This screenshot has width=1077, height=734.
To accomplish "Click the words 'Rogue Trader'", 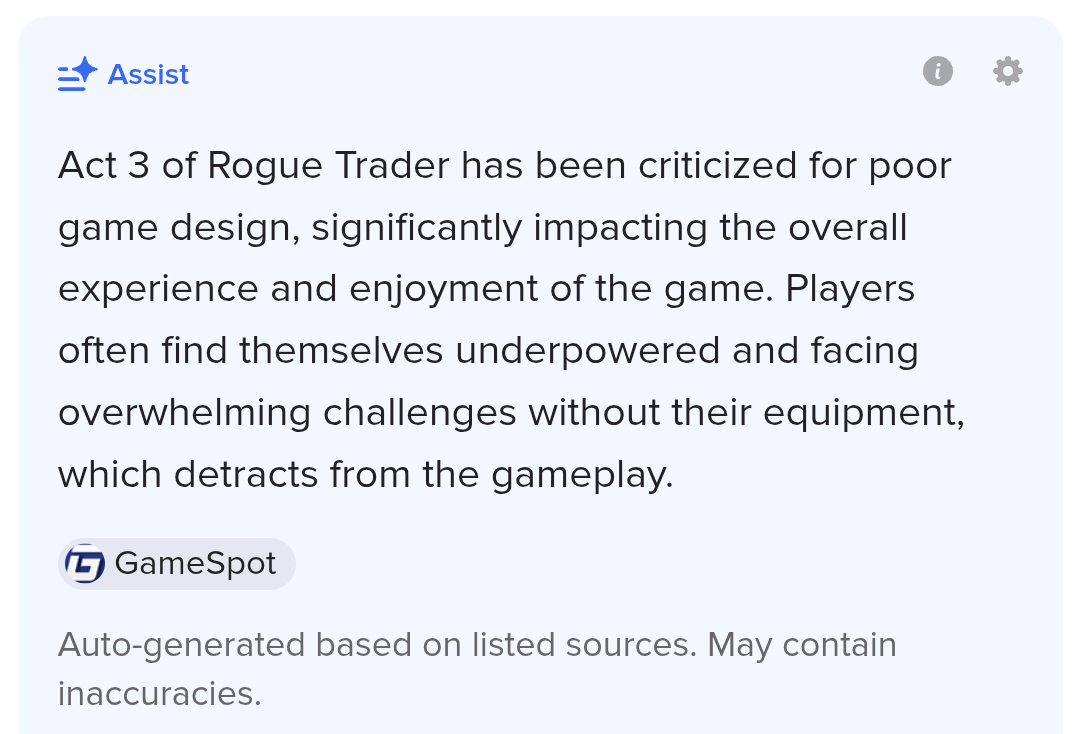I will pos(328,166).
